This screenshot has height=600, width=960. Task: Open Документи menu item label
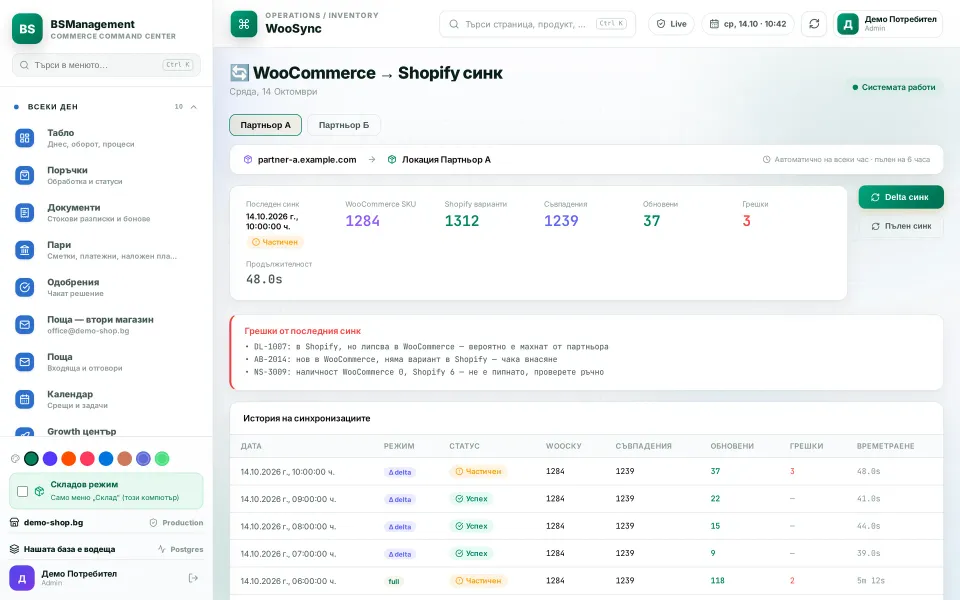[73, 208]
